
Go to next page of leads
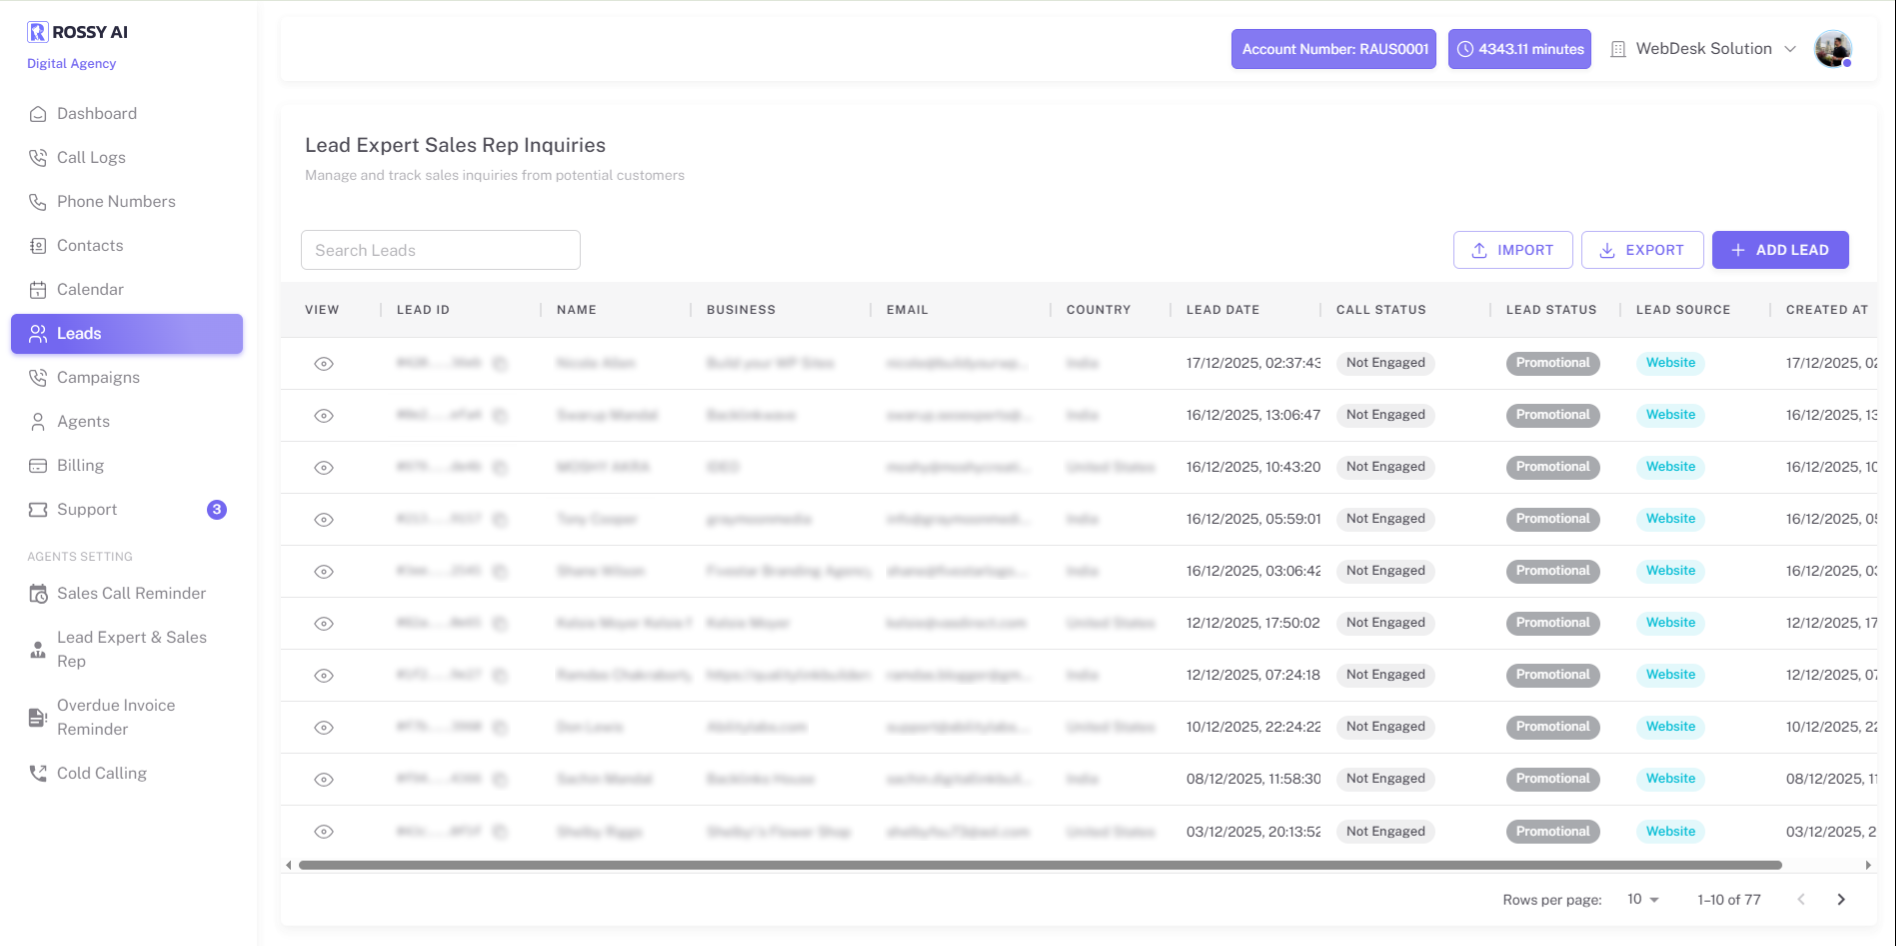(1841, 899)
